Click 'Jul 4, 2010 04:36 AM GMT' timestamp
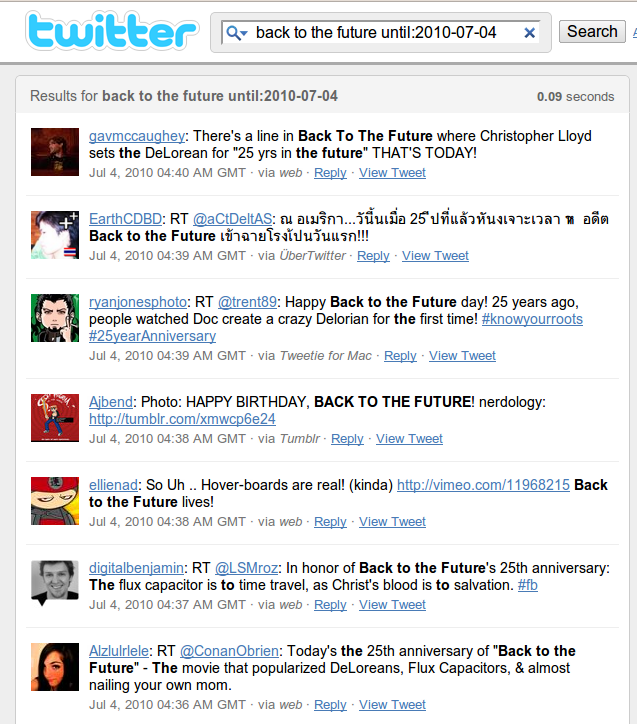The image size is (637, 724). click(167, 705)
